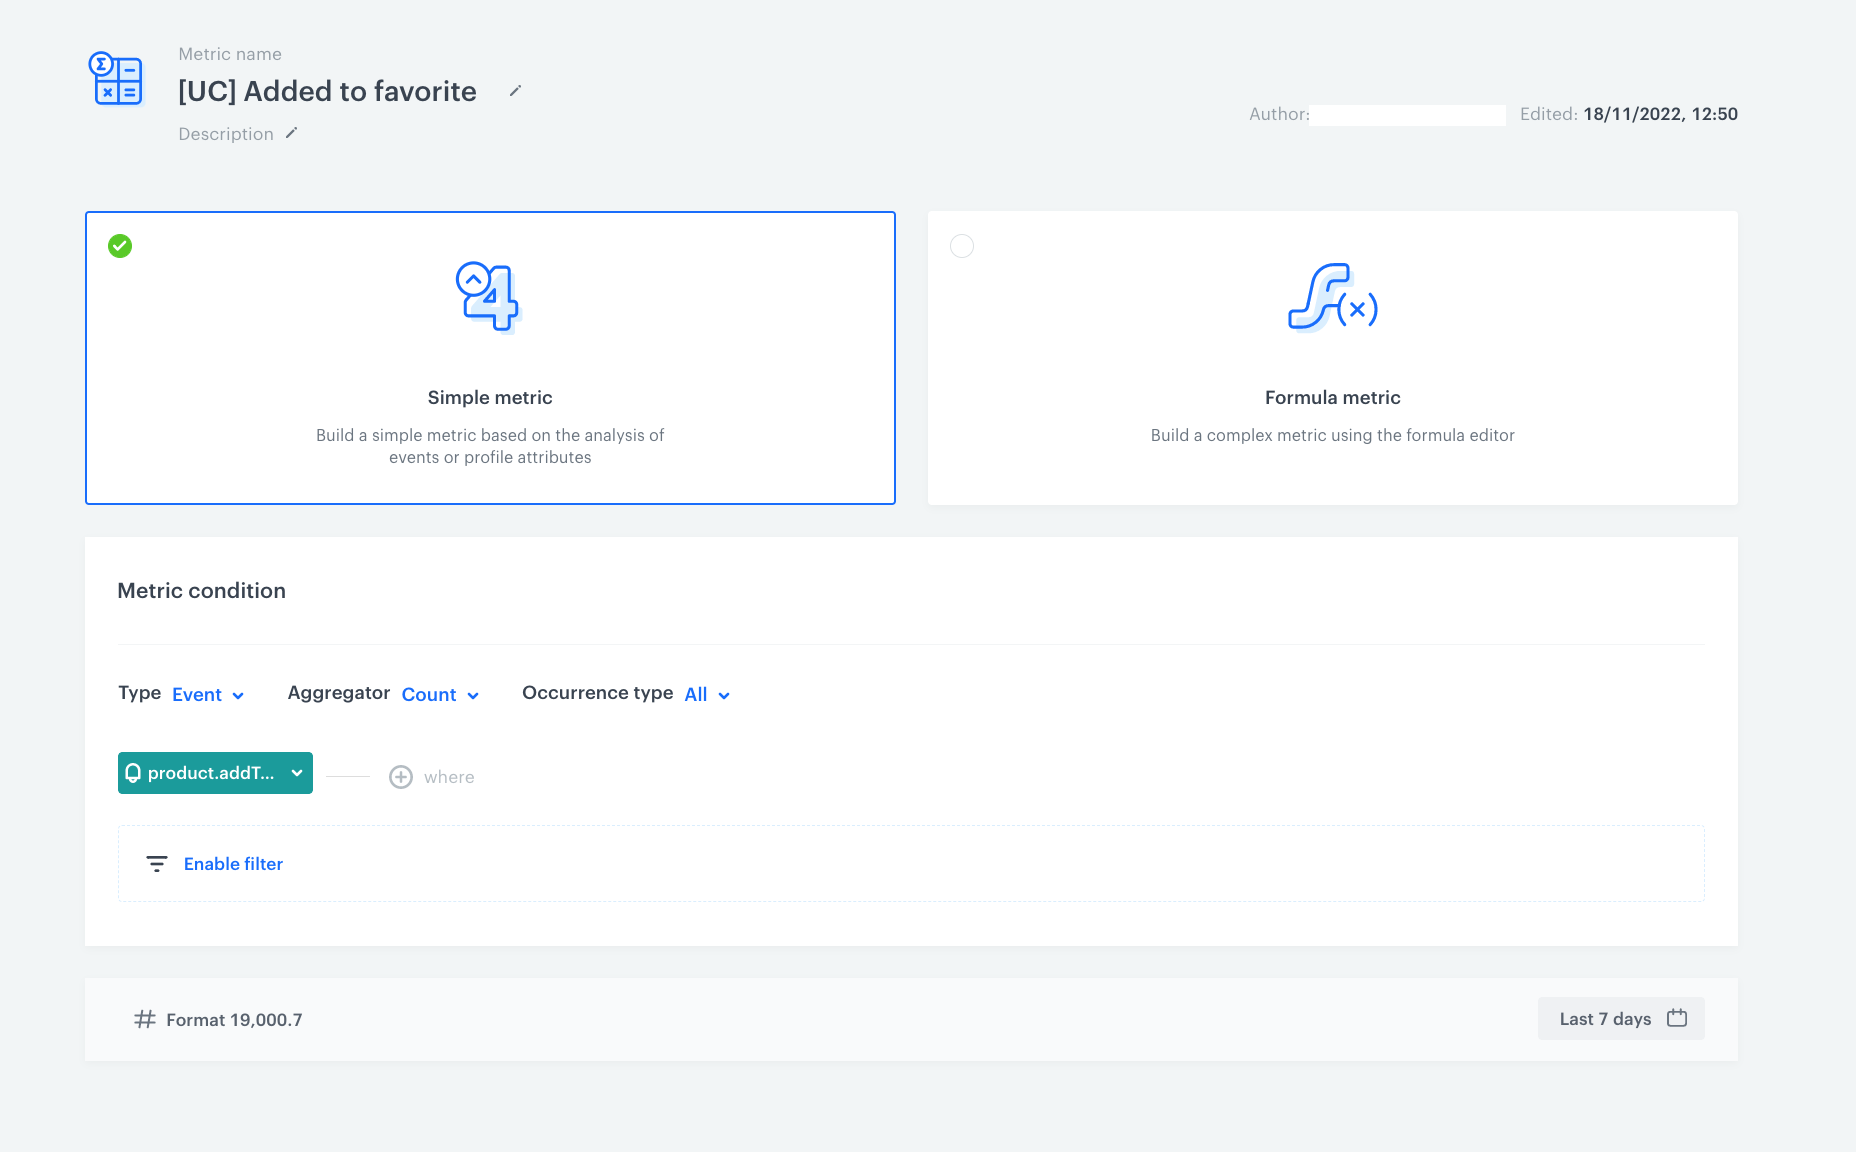The width and height of the screenshot is (1856, 1152).
Task: Open the Type Event dropdown
Action: 208,695
